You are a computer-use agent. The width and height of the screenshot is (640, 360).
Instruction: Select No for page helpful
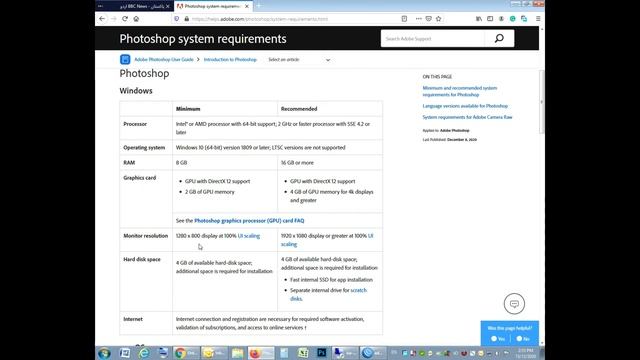[x=523, y=339]
